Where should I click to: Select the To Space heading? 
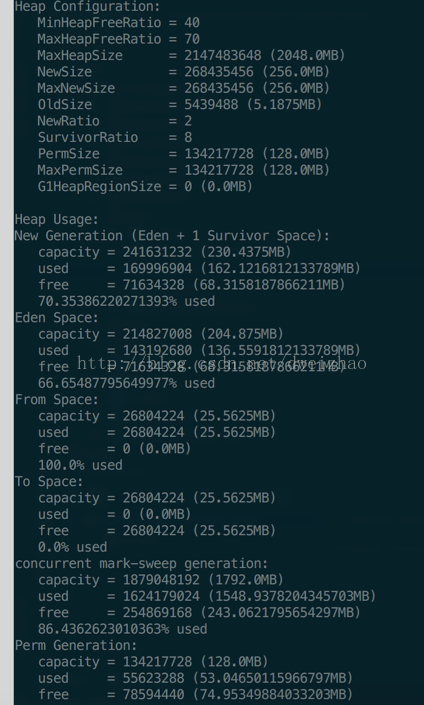[49, 481]
